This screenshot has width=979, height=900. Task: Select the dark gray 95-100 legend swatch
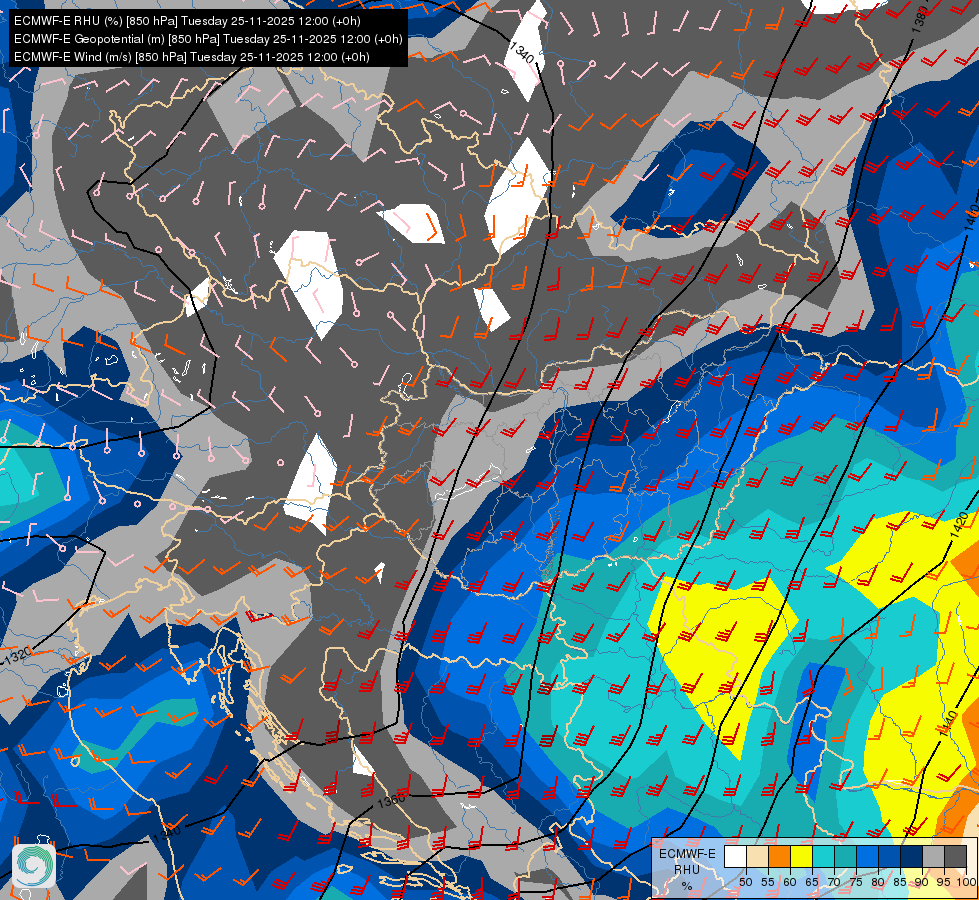click(956, 857)
